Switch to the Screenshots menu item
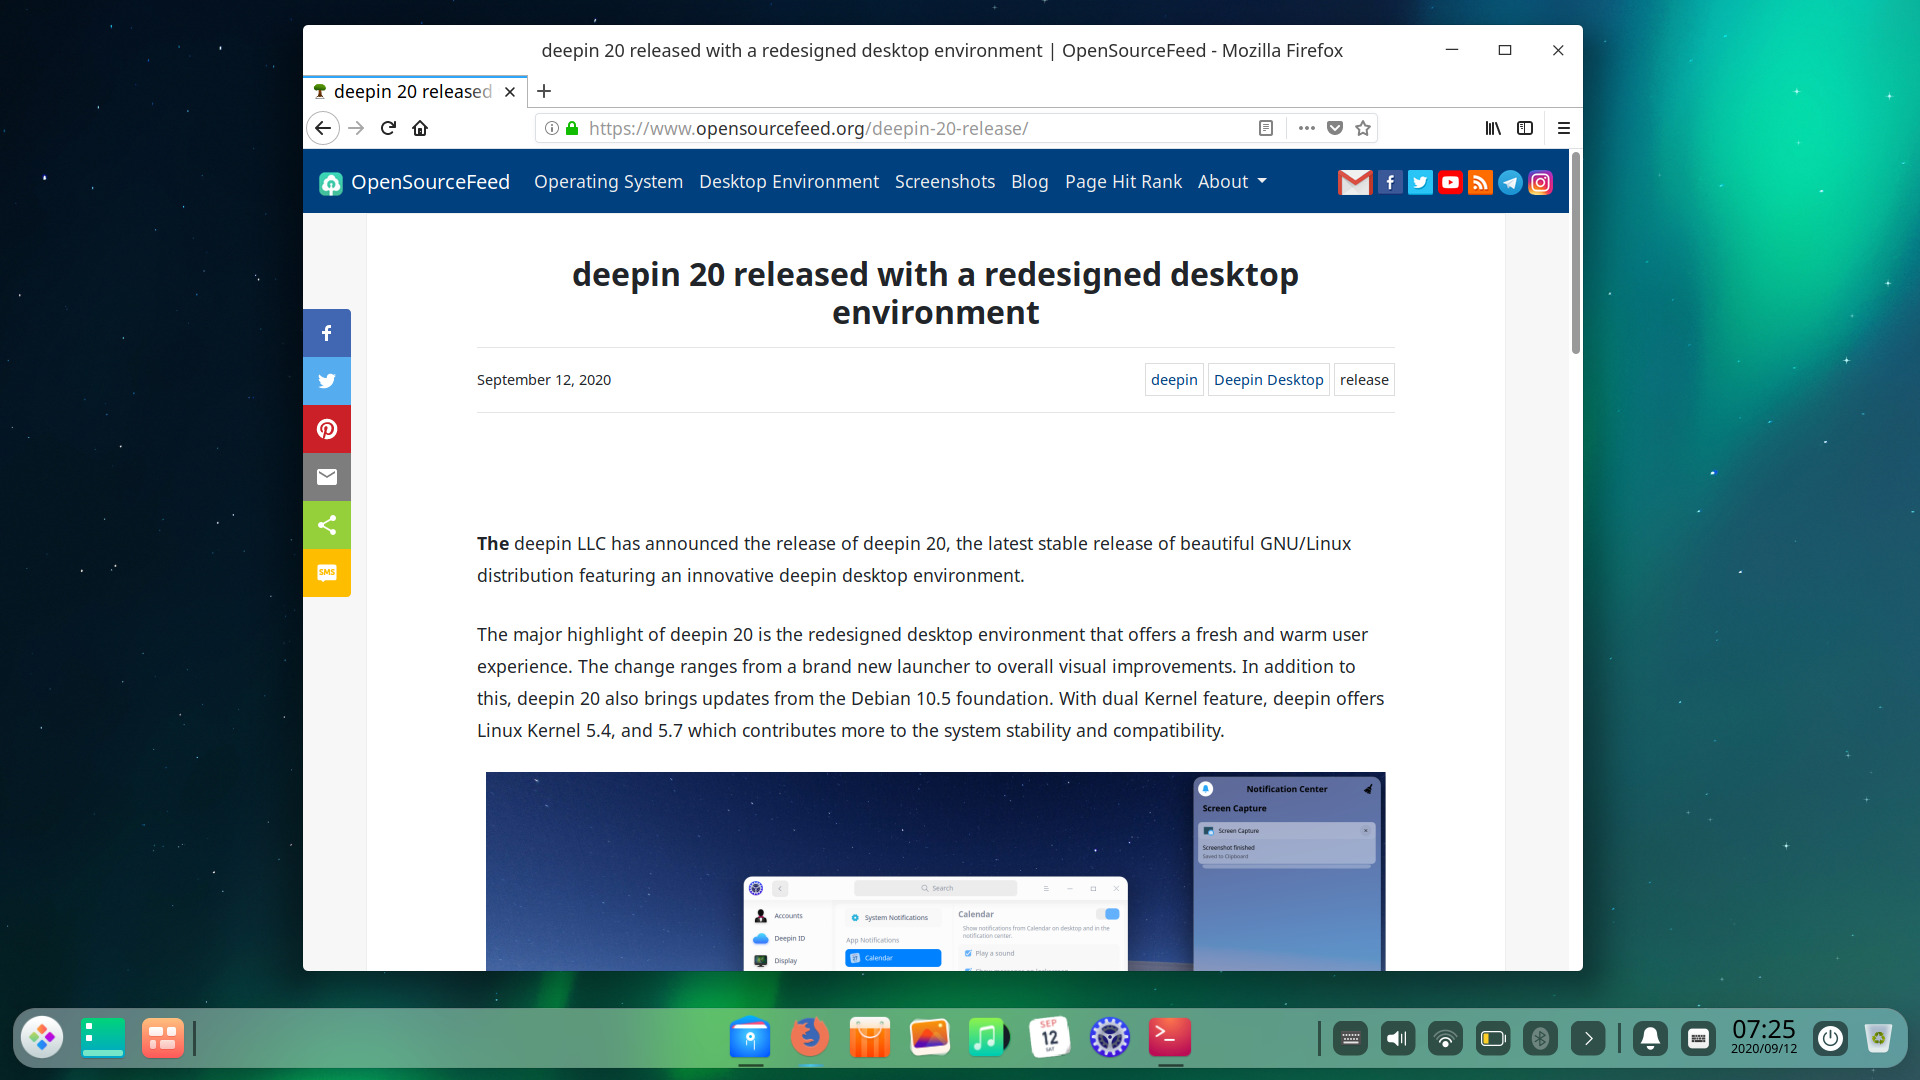 [944, 181]
